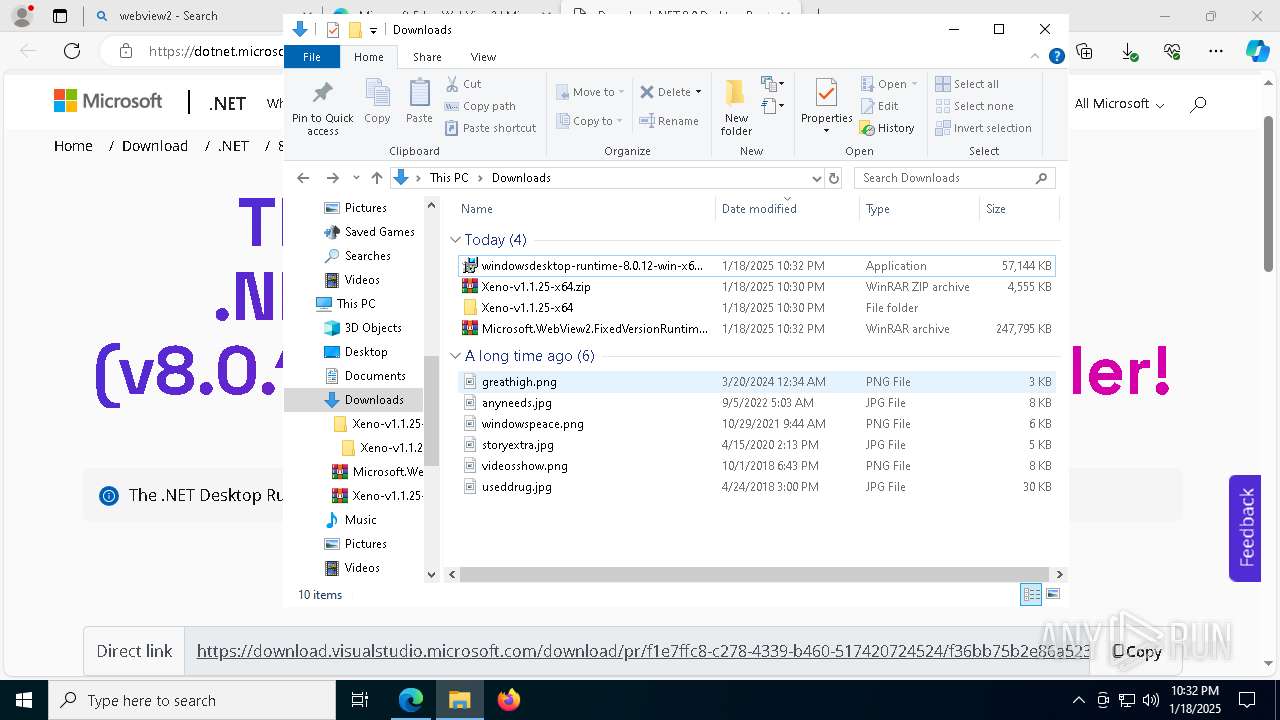Image resolution: width=1280 pixels, height=720 pixels.
Task: Select Music in navigation pane
Action: 351,520
